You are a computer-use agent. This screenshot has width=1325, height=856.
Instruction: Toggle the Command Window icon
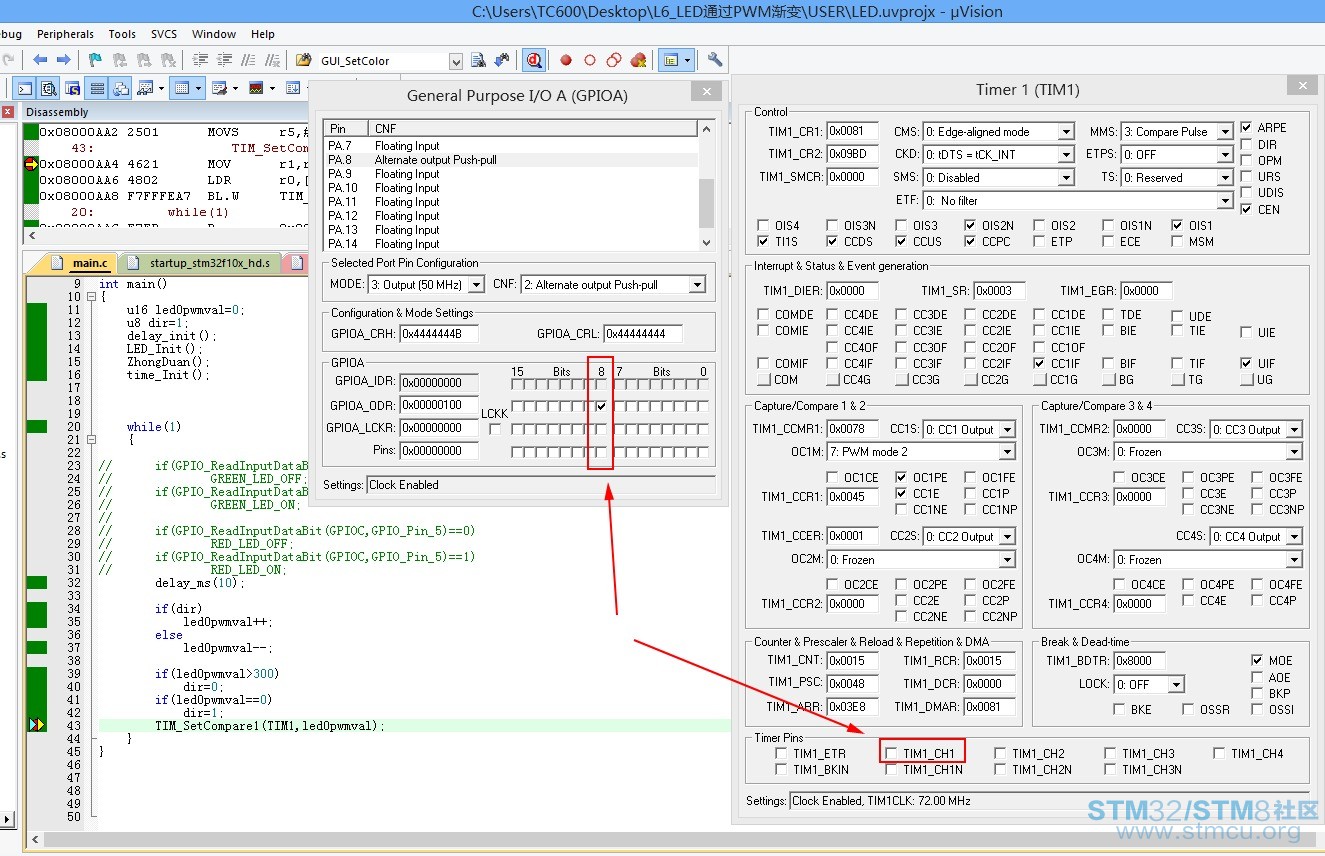25,88
